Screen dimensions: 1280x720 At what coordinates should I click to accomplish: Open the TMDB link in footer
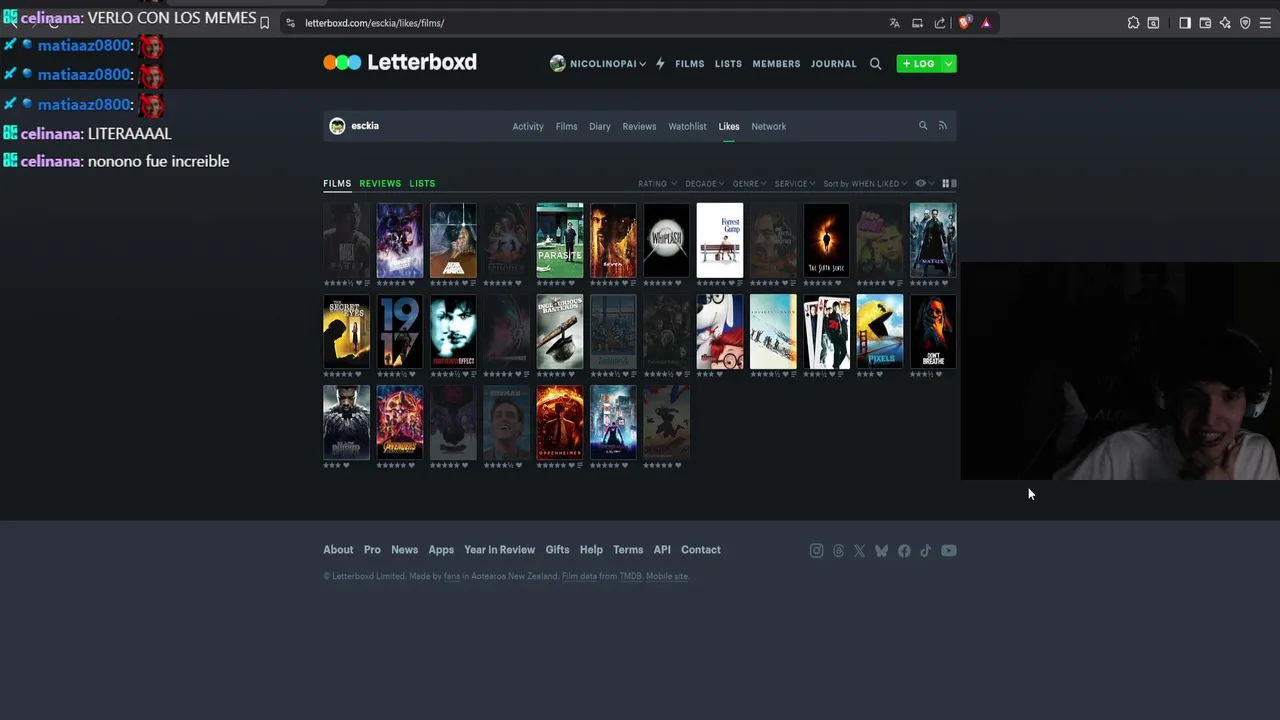coord(630,577)
